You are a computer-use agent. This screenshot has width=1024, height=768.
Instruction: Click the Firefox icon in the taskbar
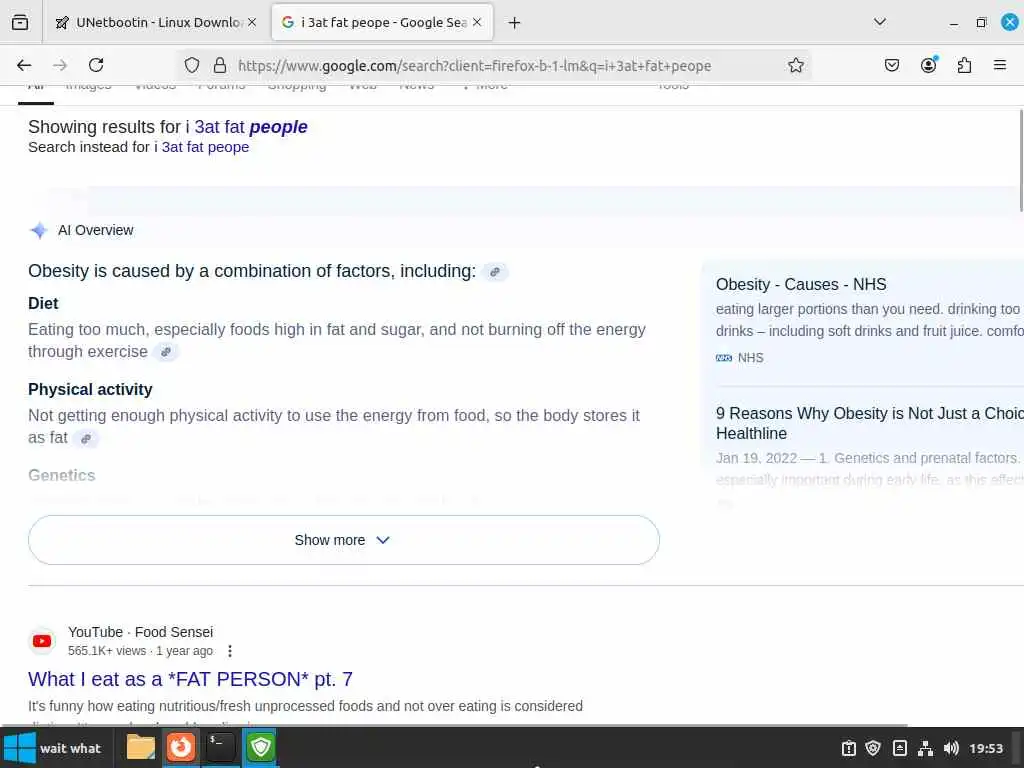click(181, 747)
